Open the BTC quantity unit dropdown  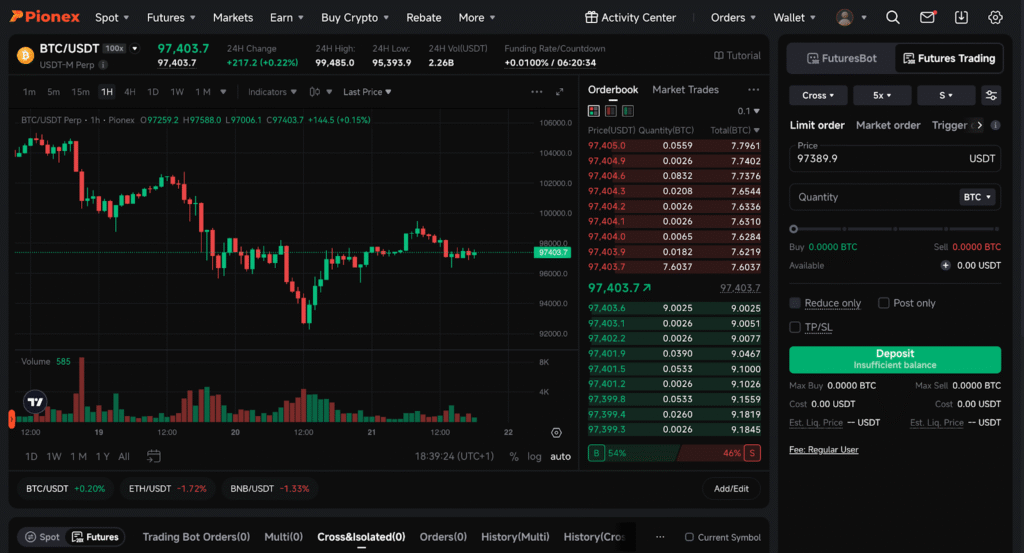[978, 197]
